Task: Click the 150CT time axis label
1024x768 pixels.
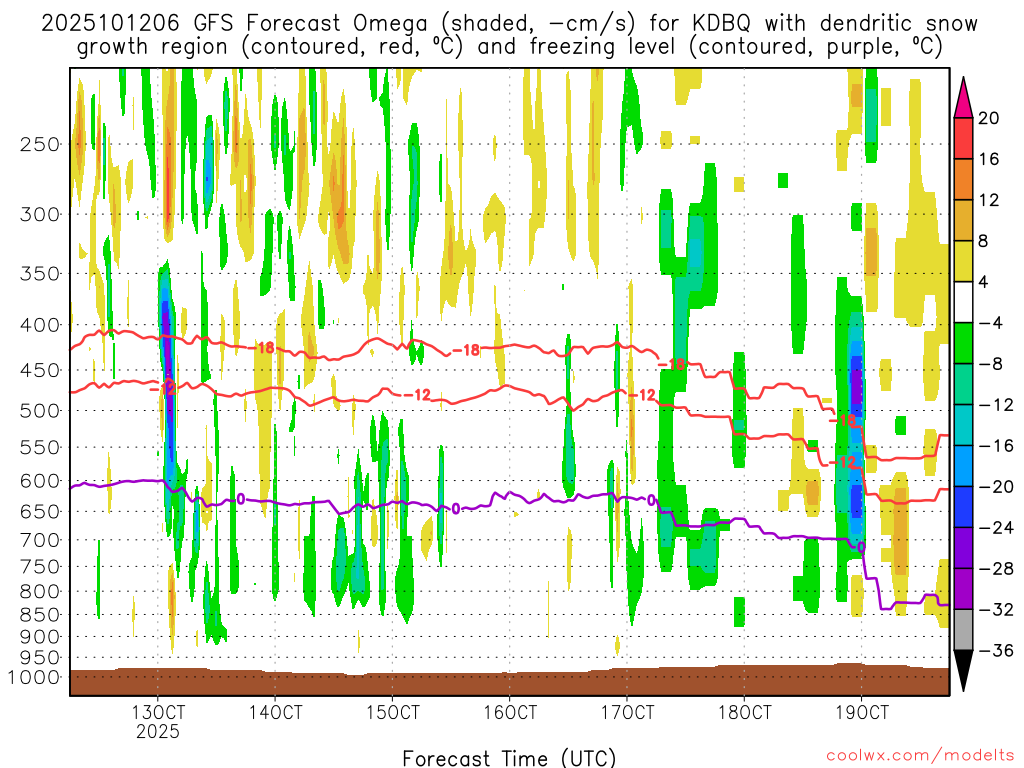Action: pyautogui.click(x=392, y=712)
